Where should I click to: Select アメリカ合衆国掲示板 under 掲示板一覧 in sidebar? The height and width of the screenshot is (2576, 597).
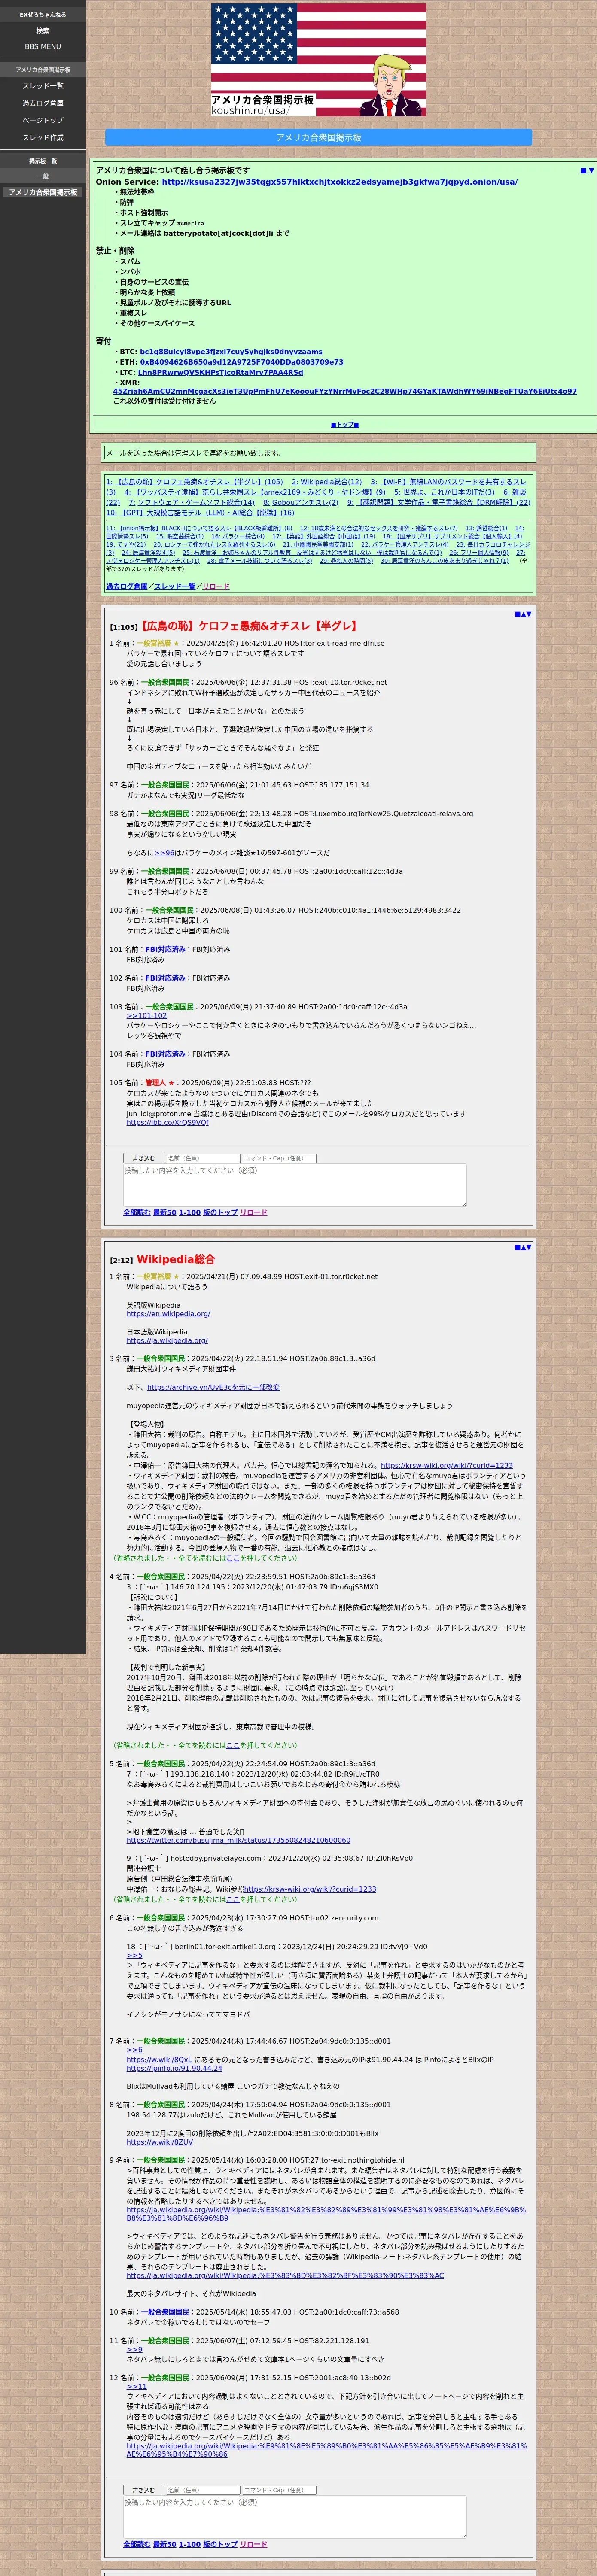pyautogui.click(x=43, y=192)
